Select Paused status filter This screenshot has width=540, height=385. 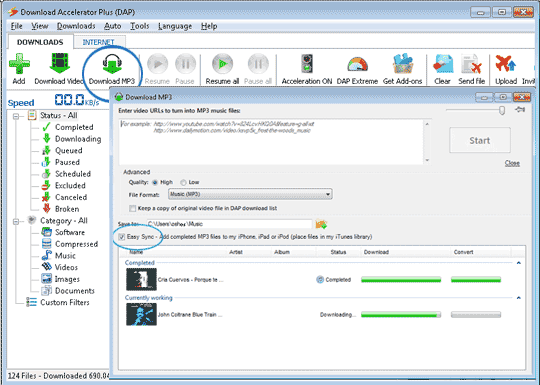pyautogui.click(x=67, y=162)
